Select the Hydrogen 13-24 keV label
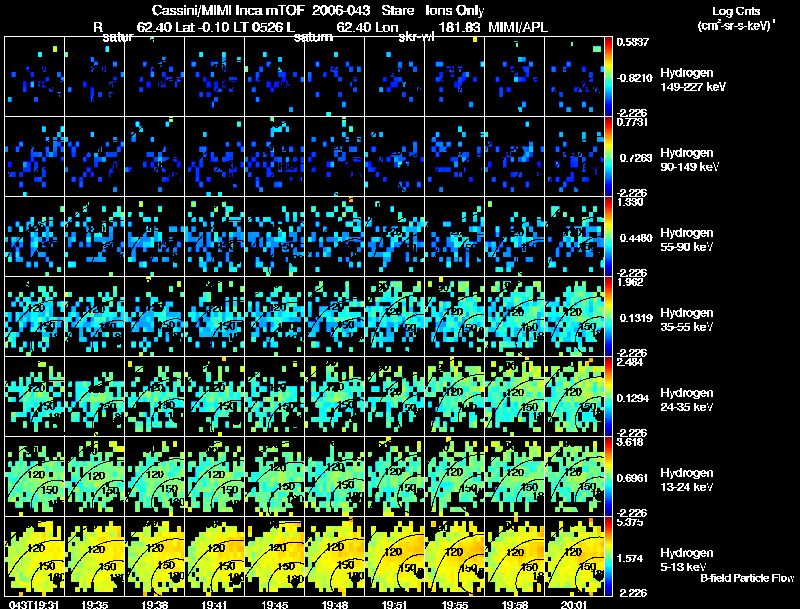800x609 pixels. (x=687, y=480)
